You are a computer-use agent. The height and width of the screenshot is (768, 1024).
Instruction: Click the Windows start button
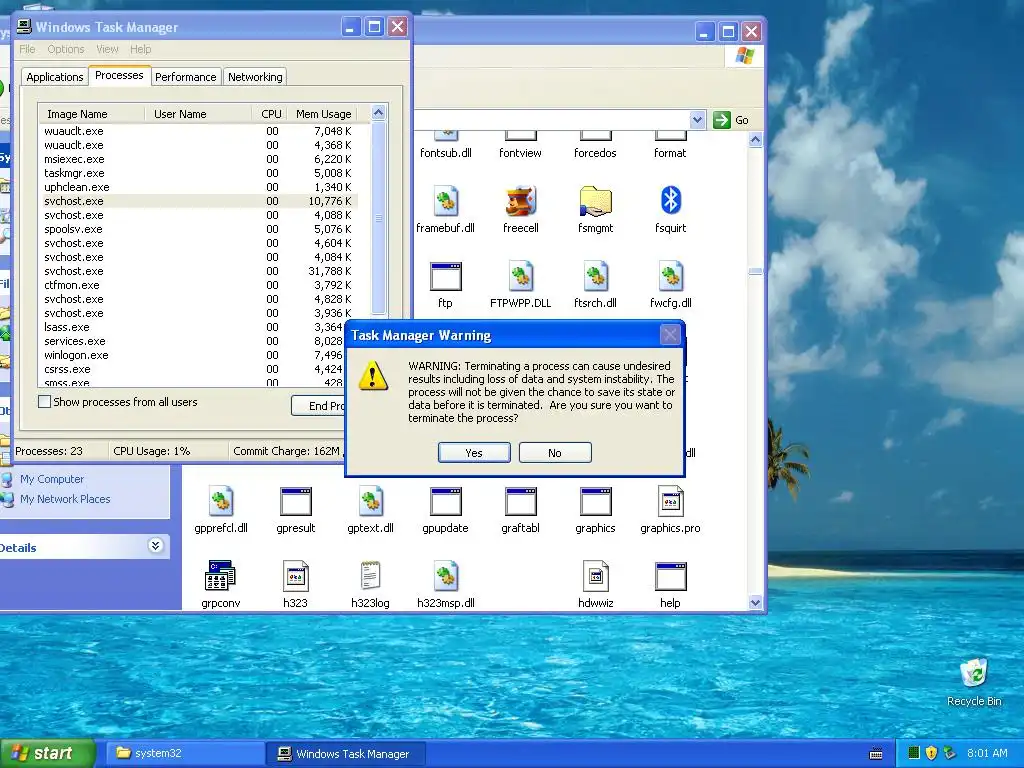[47, 754]
